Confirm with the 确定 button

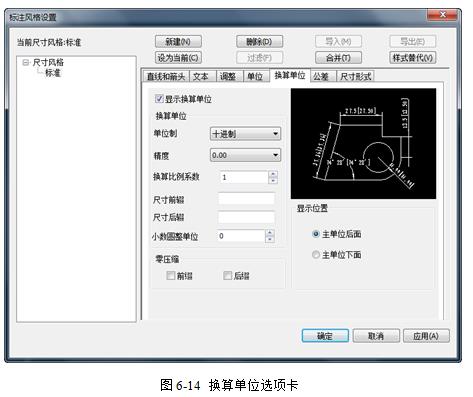coord(325,336)
